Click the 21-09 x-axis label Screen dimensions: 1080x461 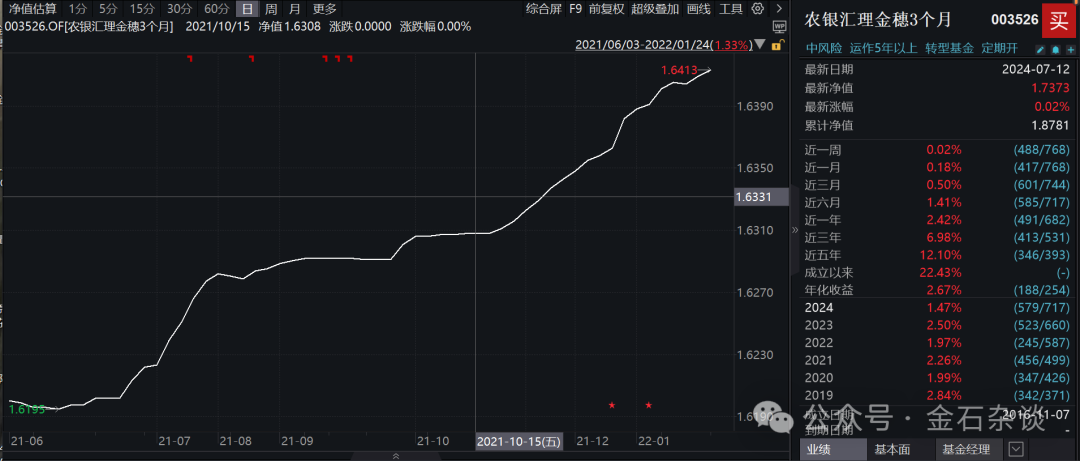298,440
